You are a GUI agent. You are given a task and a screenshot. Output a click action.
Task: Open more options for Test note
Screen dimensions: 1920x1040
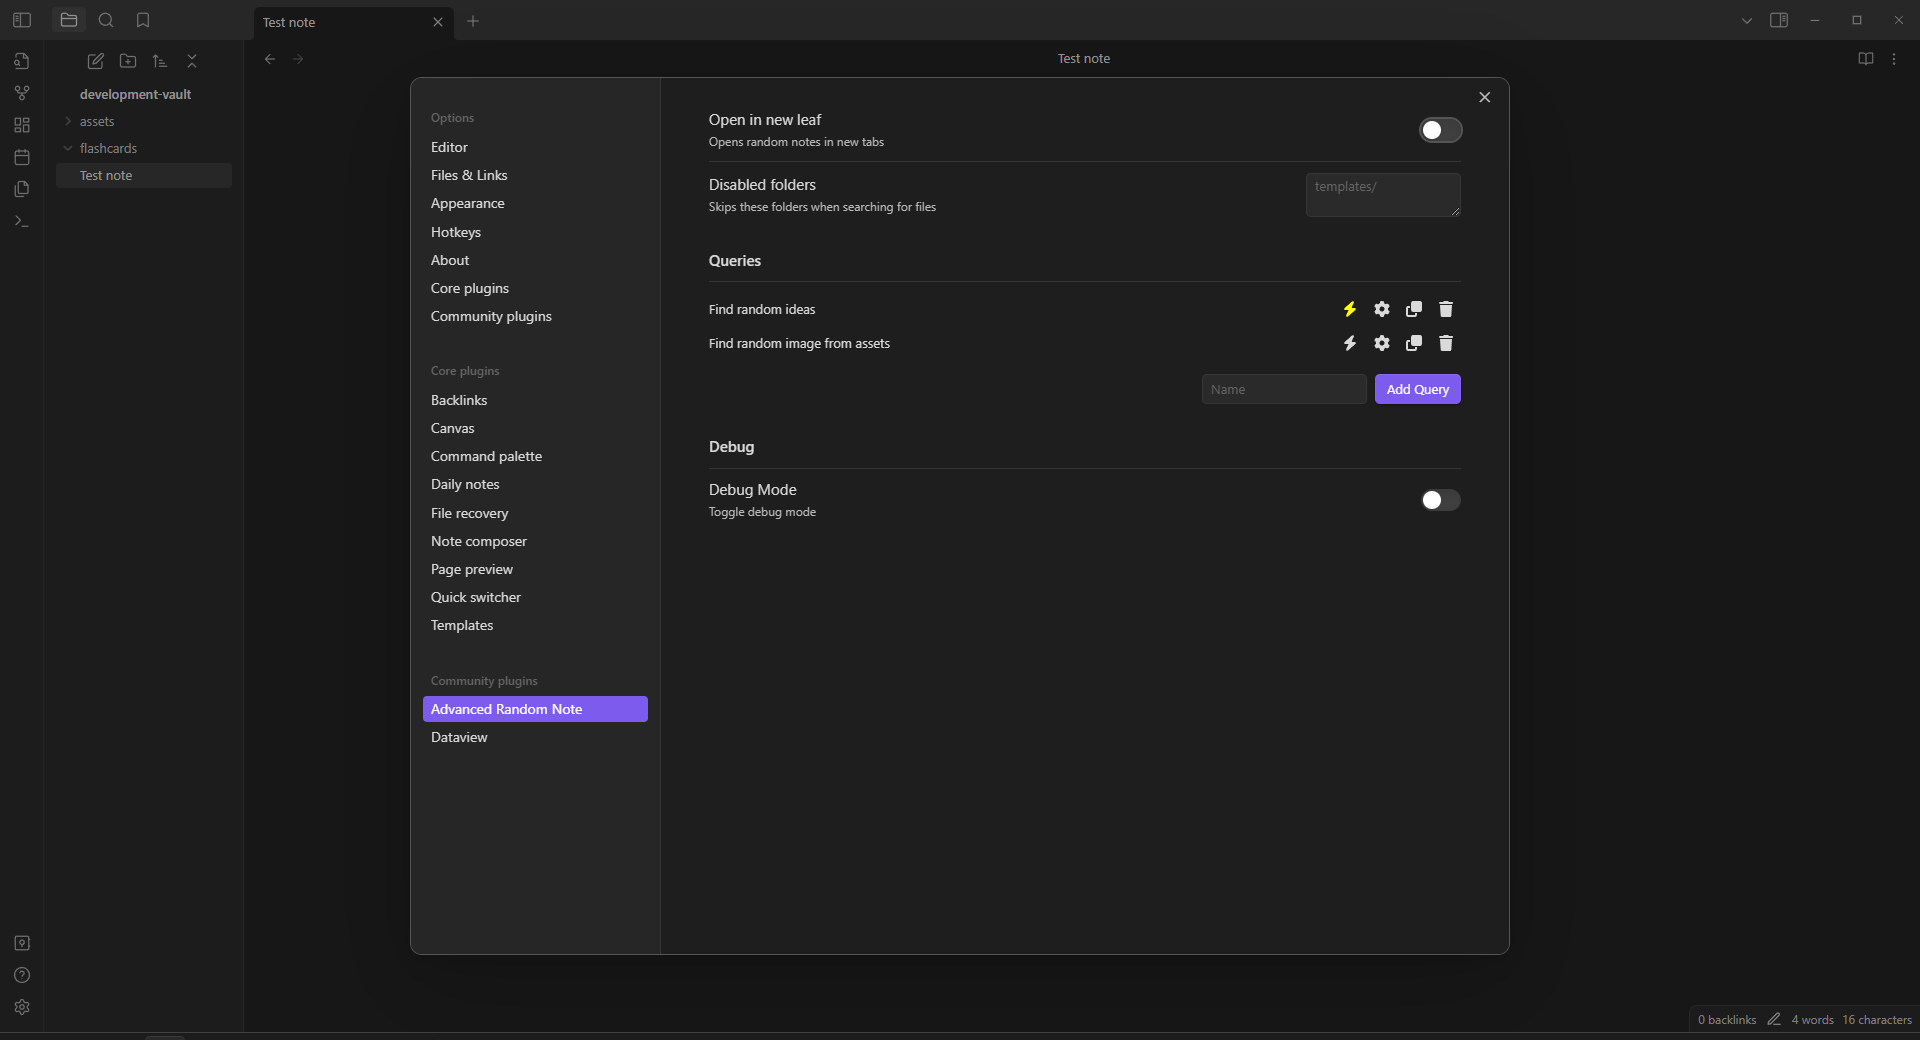(1894, 59)
